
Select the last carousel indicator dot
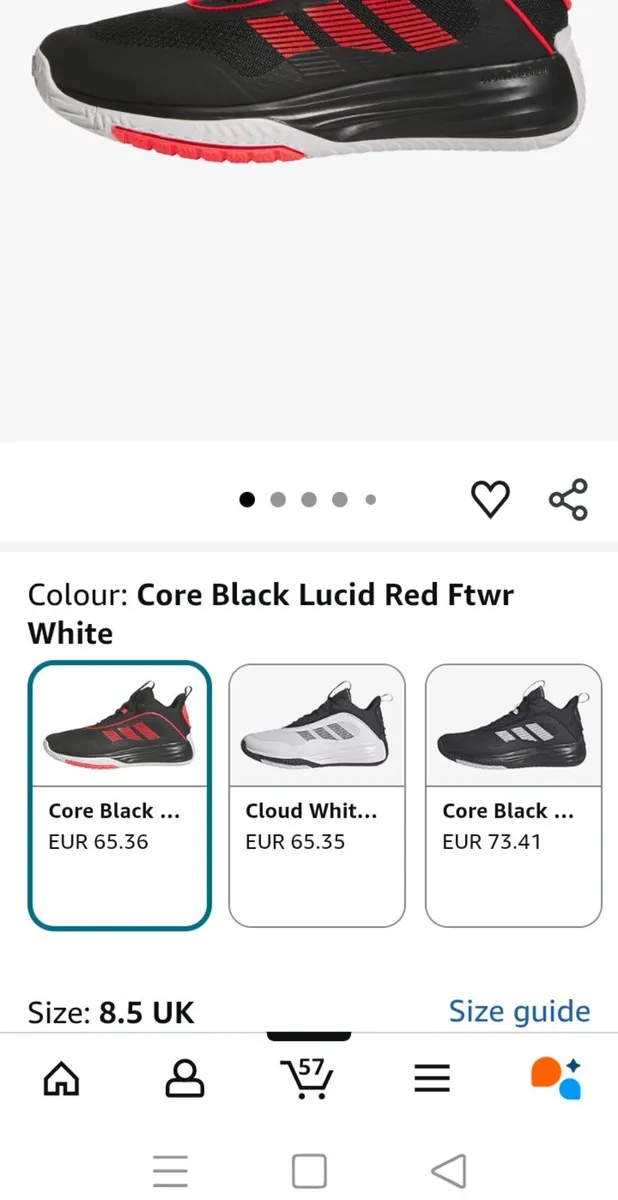371,498
